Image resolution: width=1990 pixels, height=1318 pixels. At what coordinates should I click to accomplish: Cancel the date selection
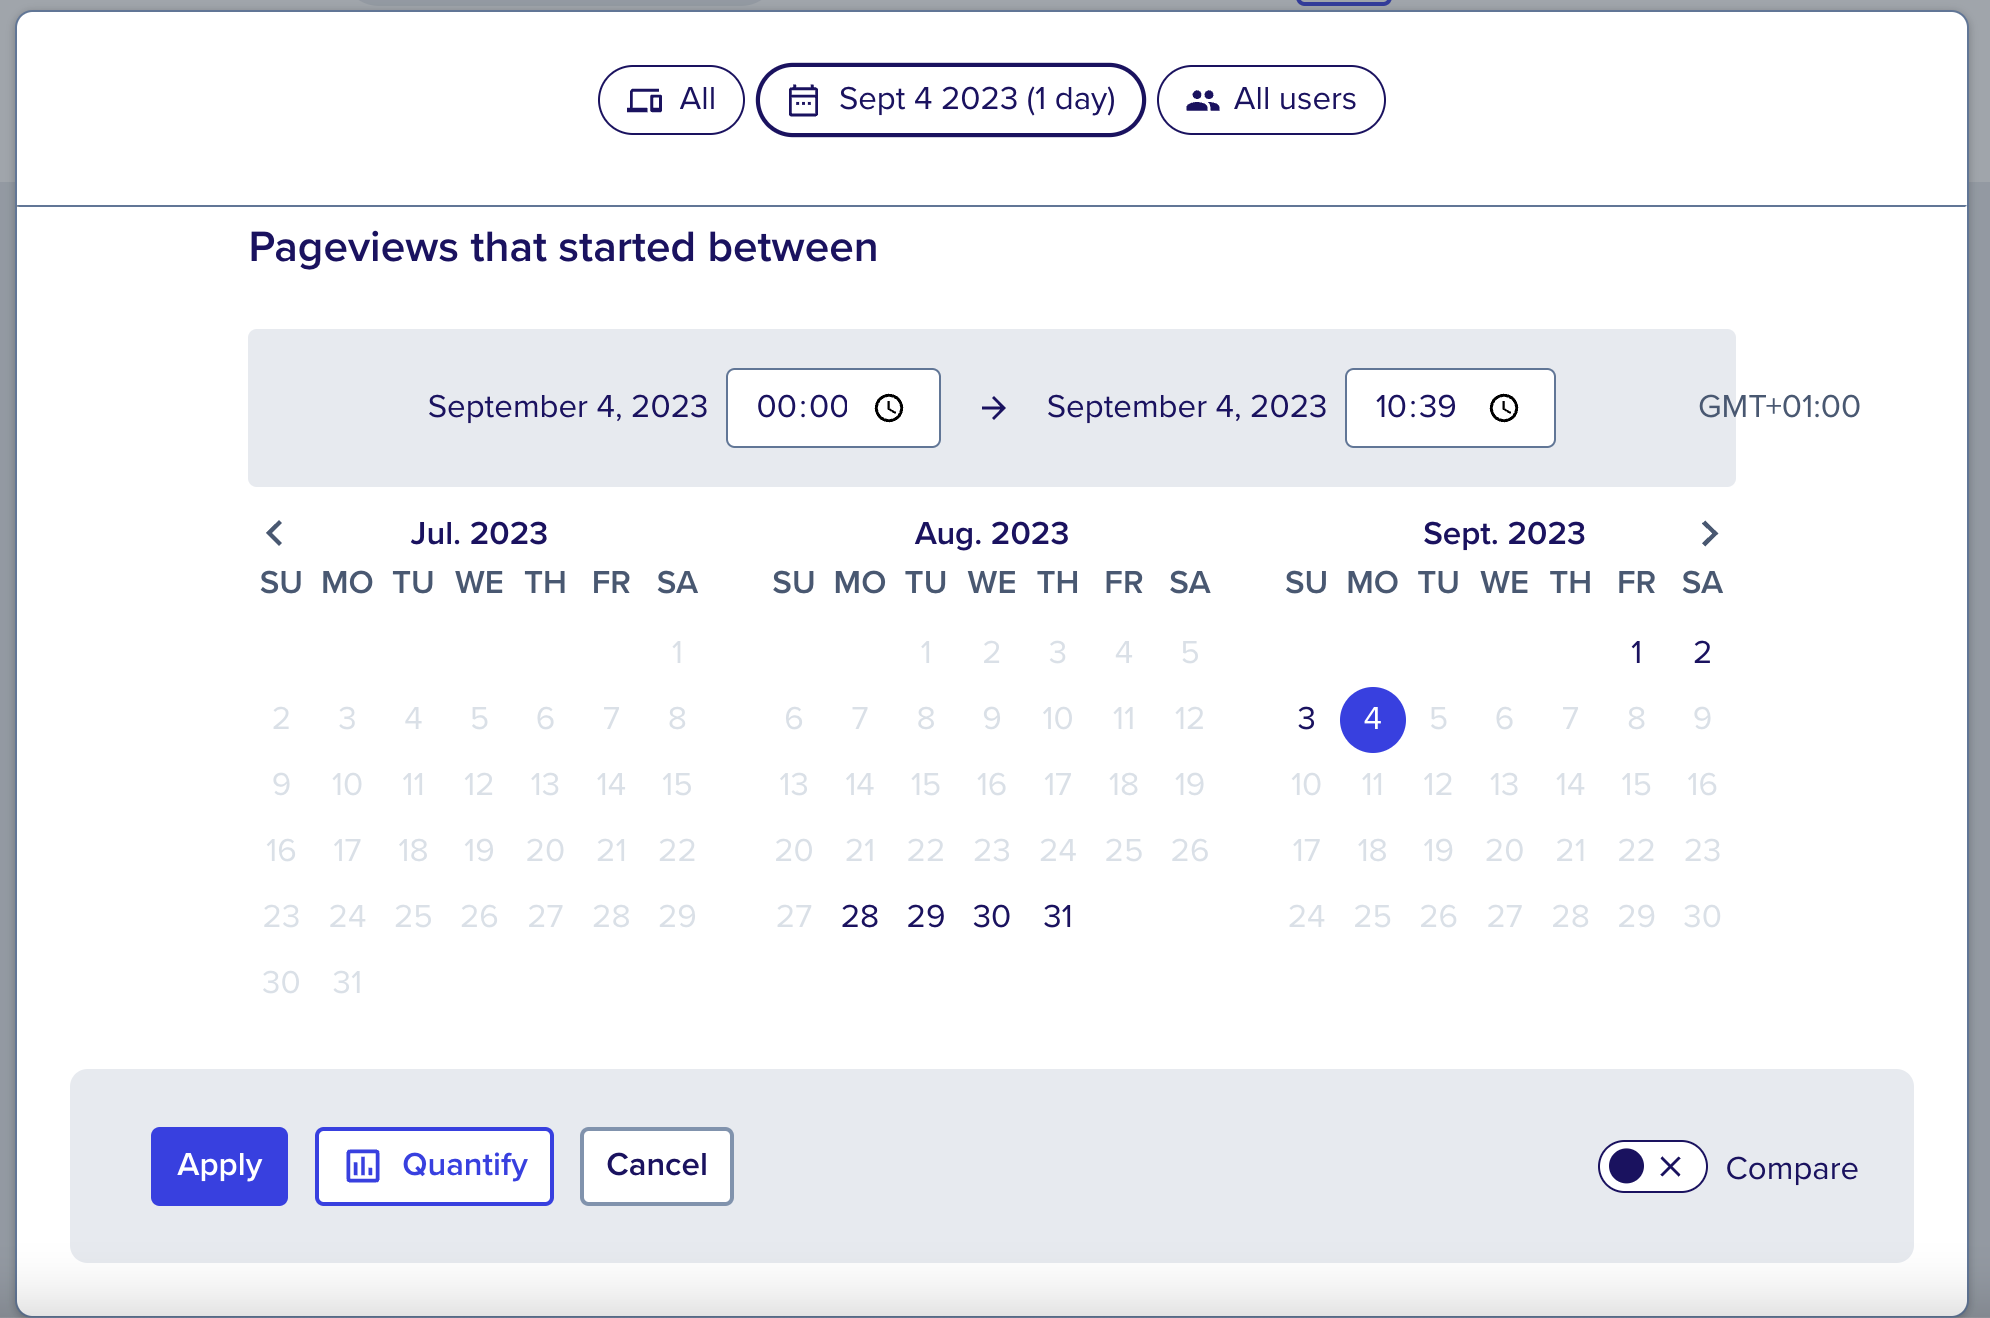(x=657, y=1166)
